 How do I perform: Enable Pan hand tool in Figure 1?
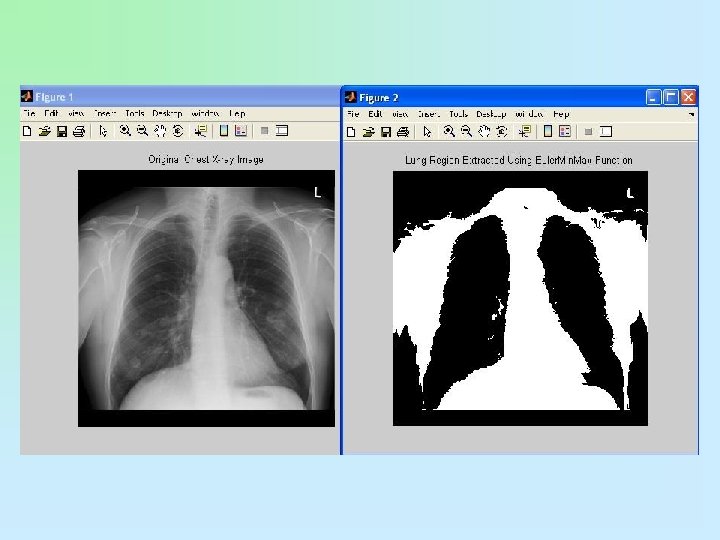pos(160,131)
